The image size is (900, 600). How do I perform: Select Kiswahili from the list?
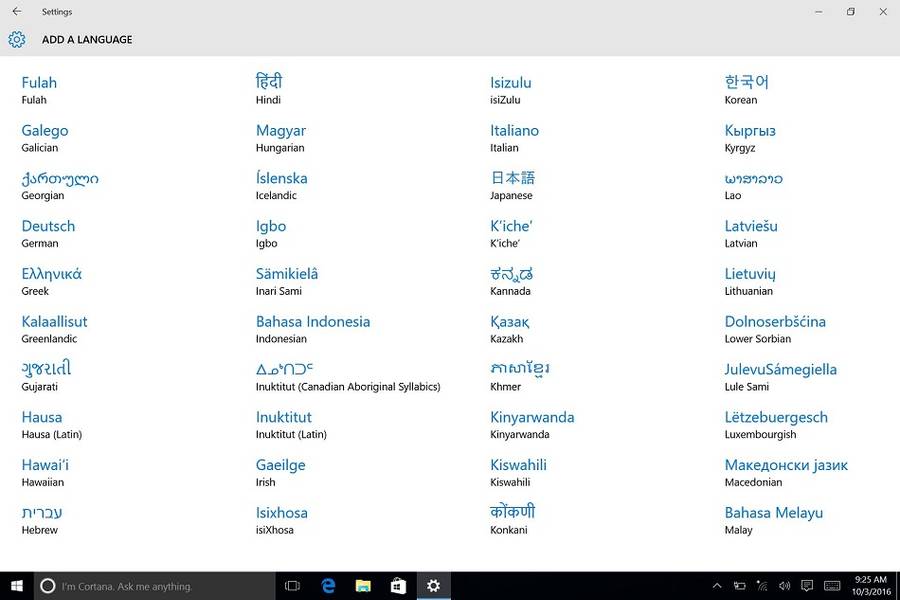518,466
